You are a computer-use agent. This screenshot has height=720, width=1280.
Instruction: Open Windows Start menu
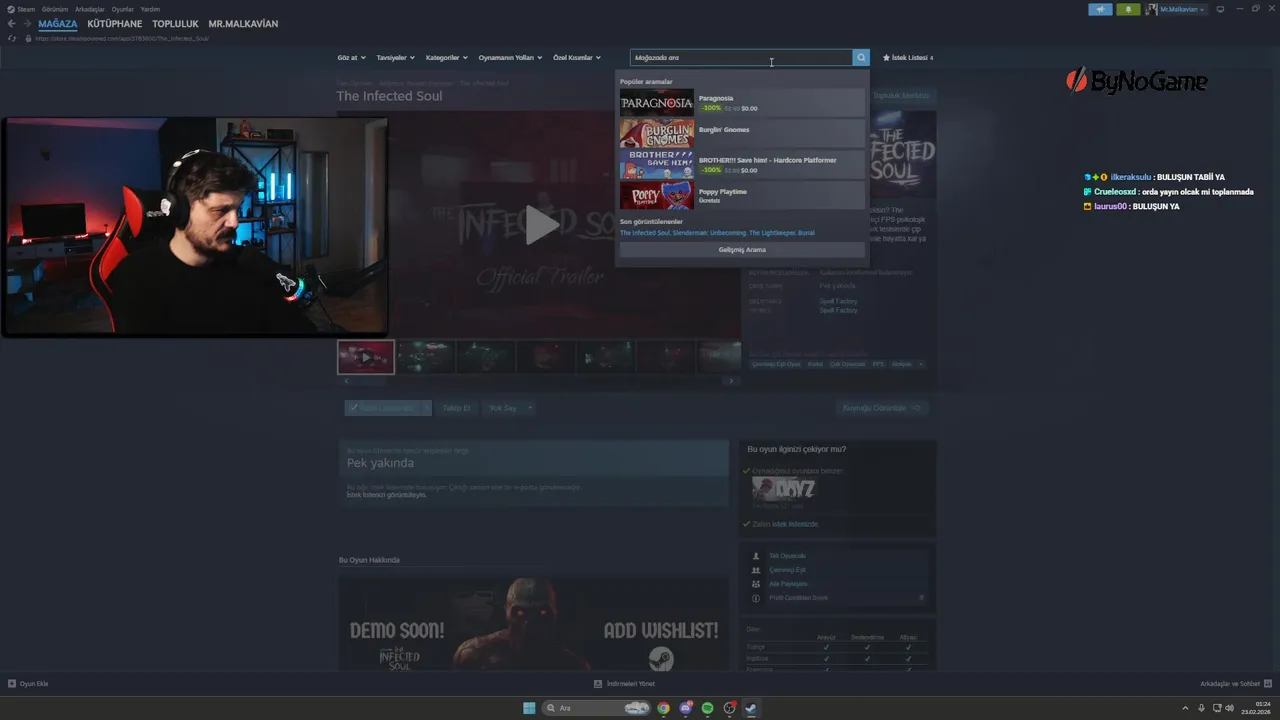coord(529,708)
